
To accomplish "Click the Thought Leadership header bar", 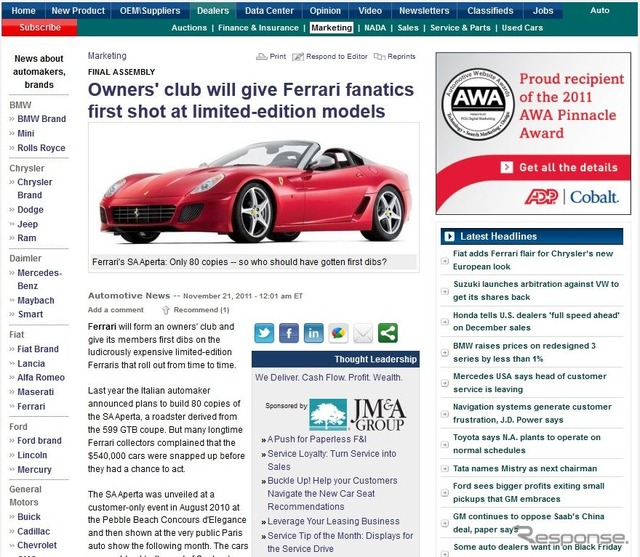I will tap(336, 359).
